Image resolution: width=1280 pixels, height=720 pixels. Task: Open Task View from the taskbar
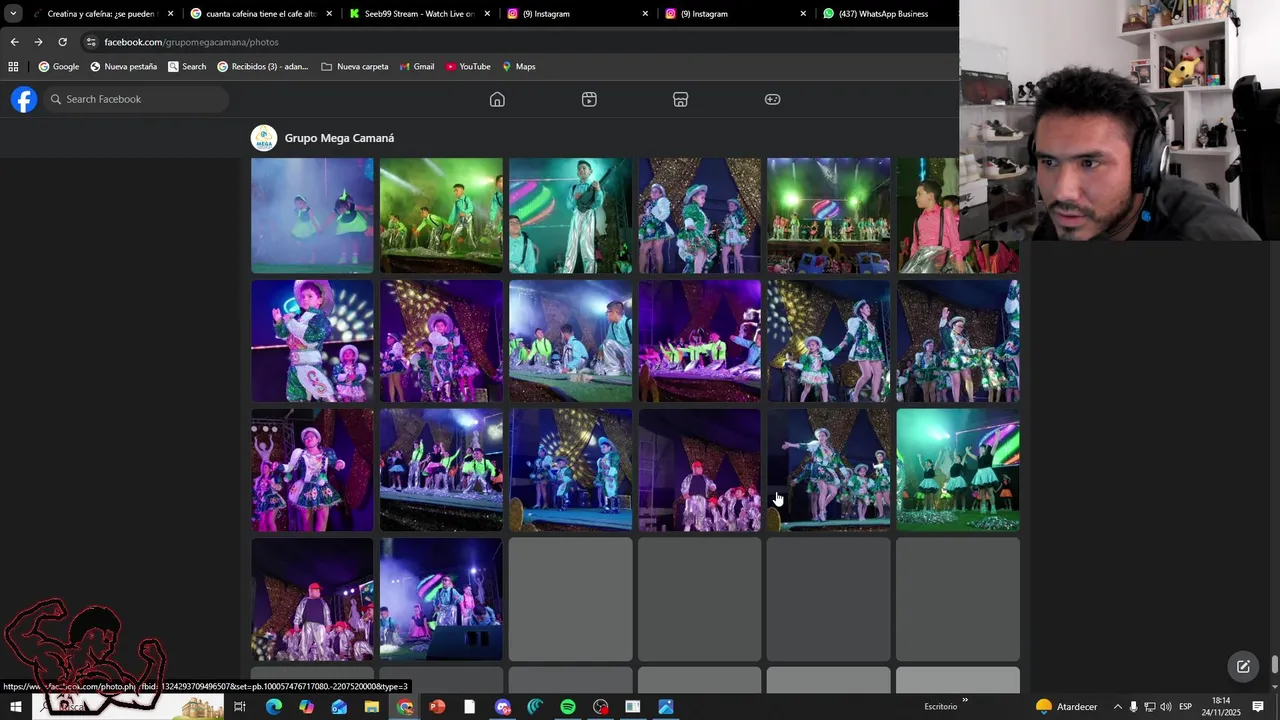pos(240,707)
